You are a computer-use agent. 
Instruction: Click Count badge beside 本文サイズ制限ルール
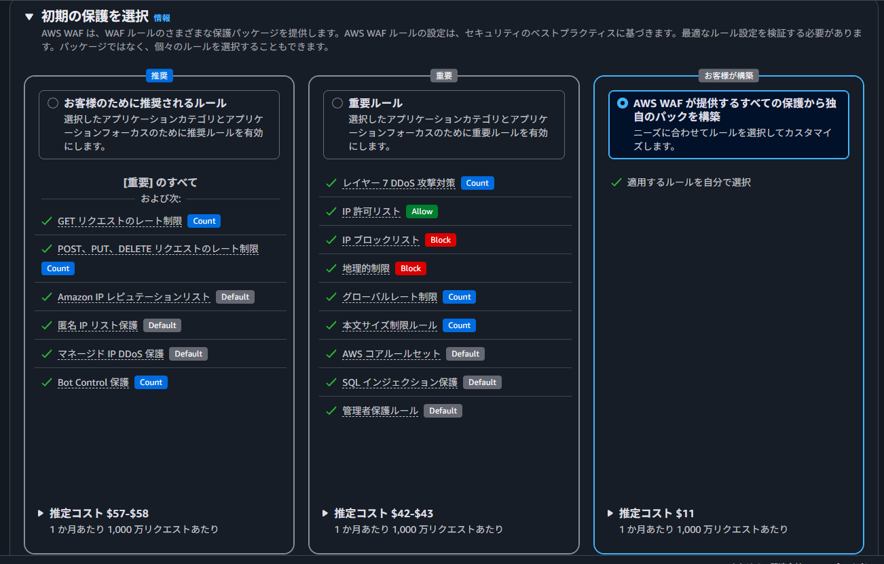[459, 325]
